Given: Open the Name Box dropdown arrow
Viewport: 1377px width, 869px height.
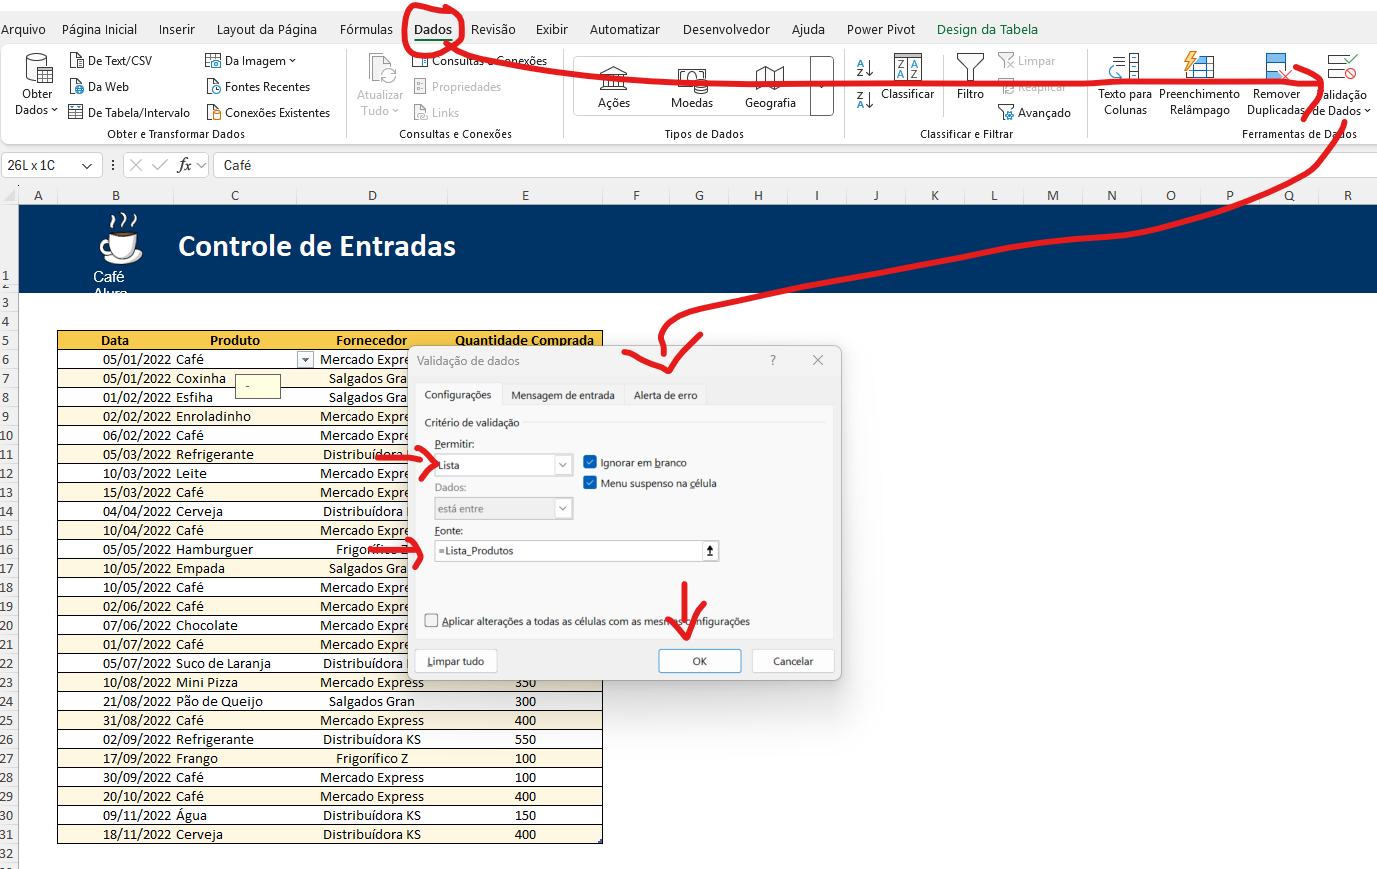Looking at the screenshot, I should (x=87, y=165).
